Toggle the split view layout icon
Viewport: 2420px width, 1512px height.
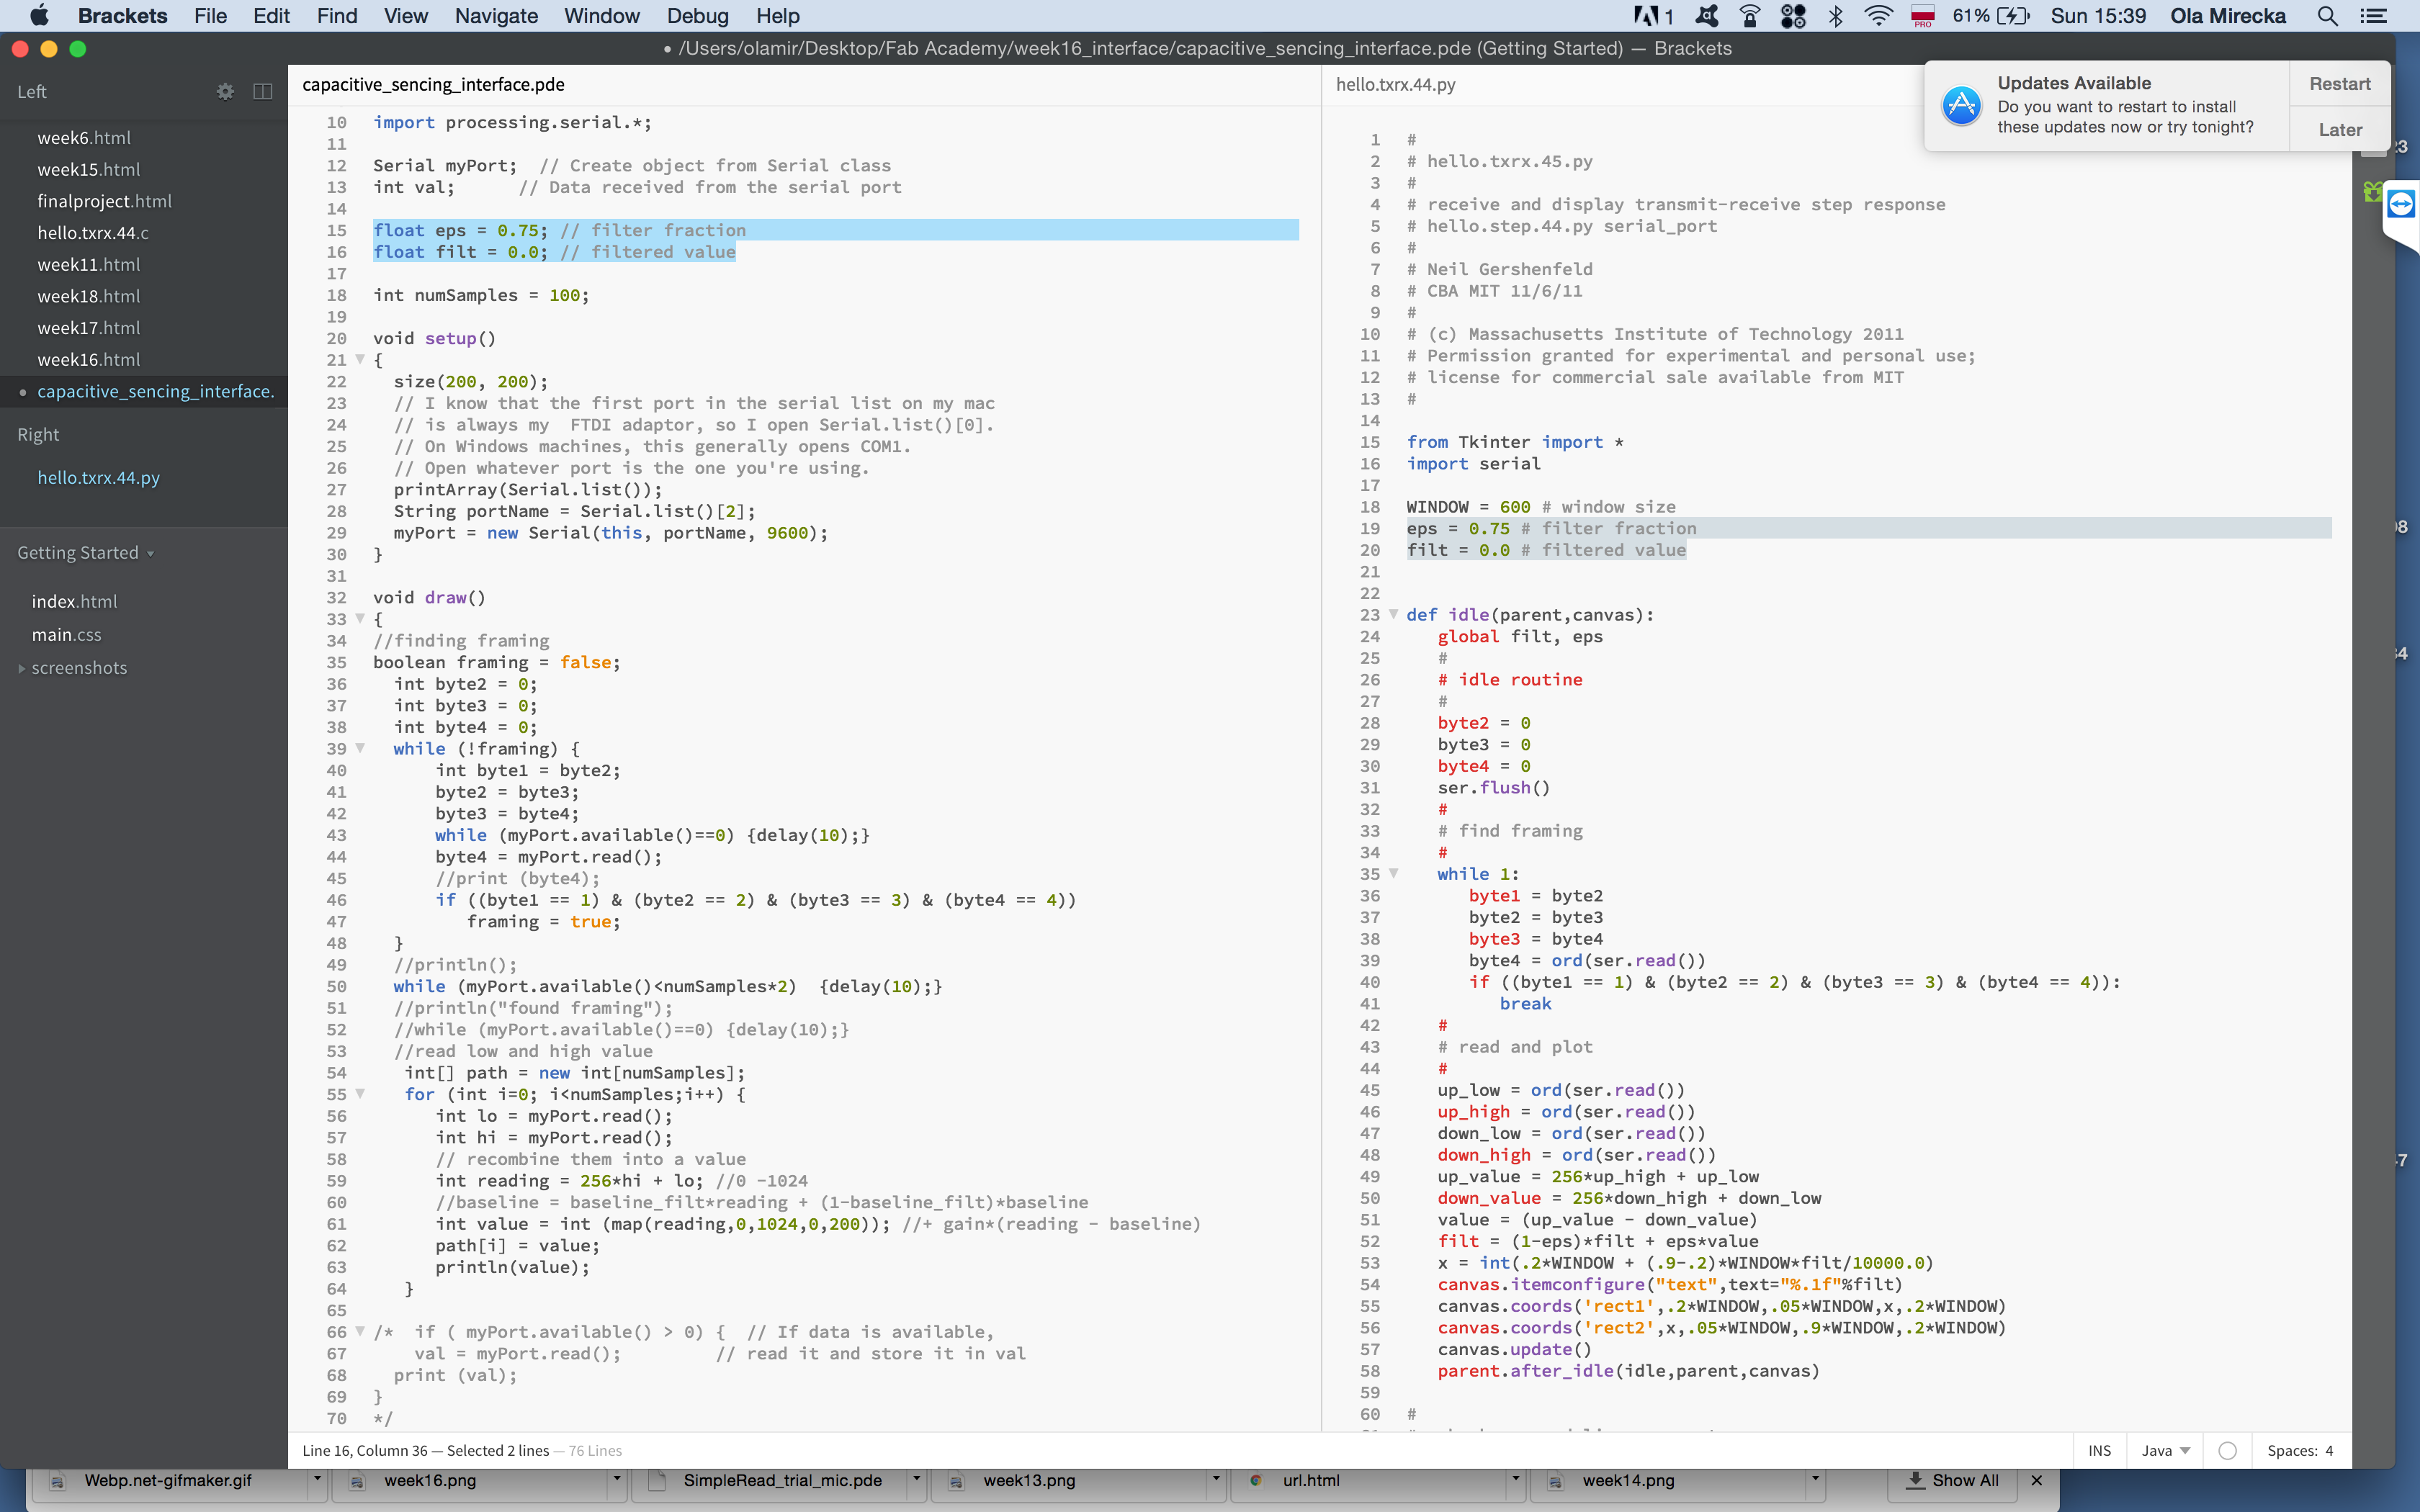click(263, 91)
